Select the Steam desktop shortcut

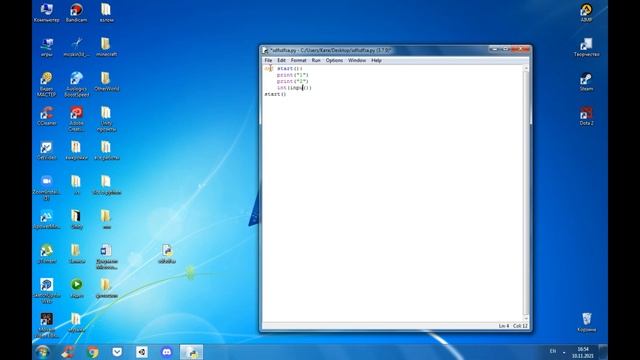pos(586,82)
